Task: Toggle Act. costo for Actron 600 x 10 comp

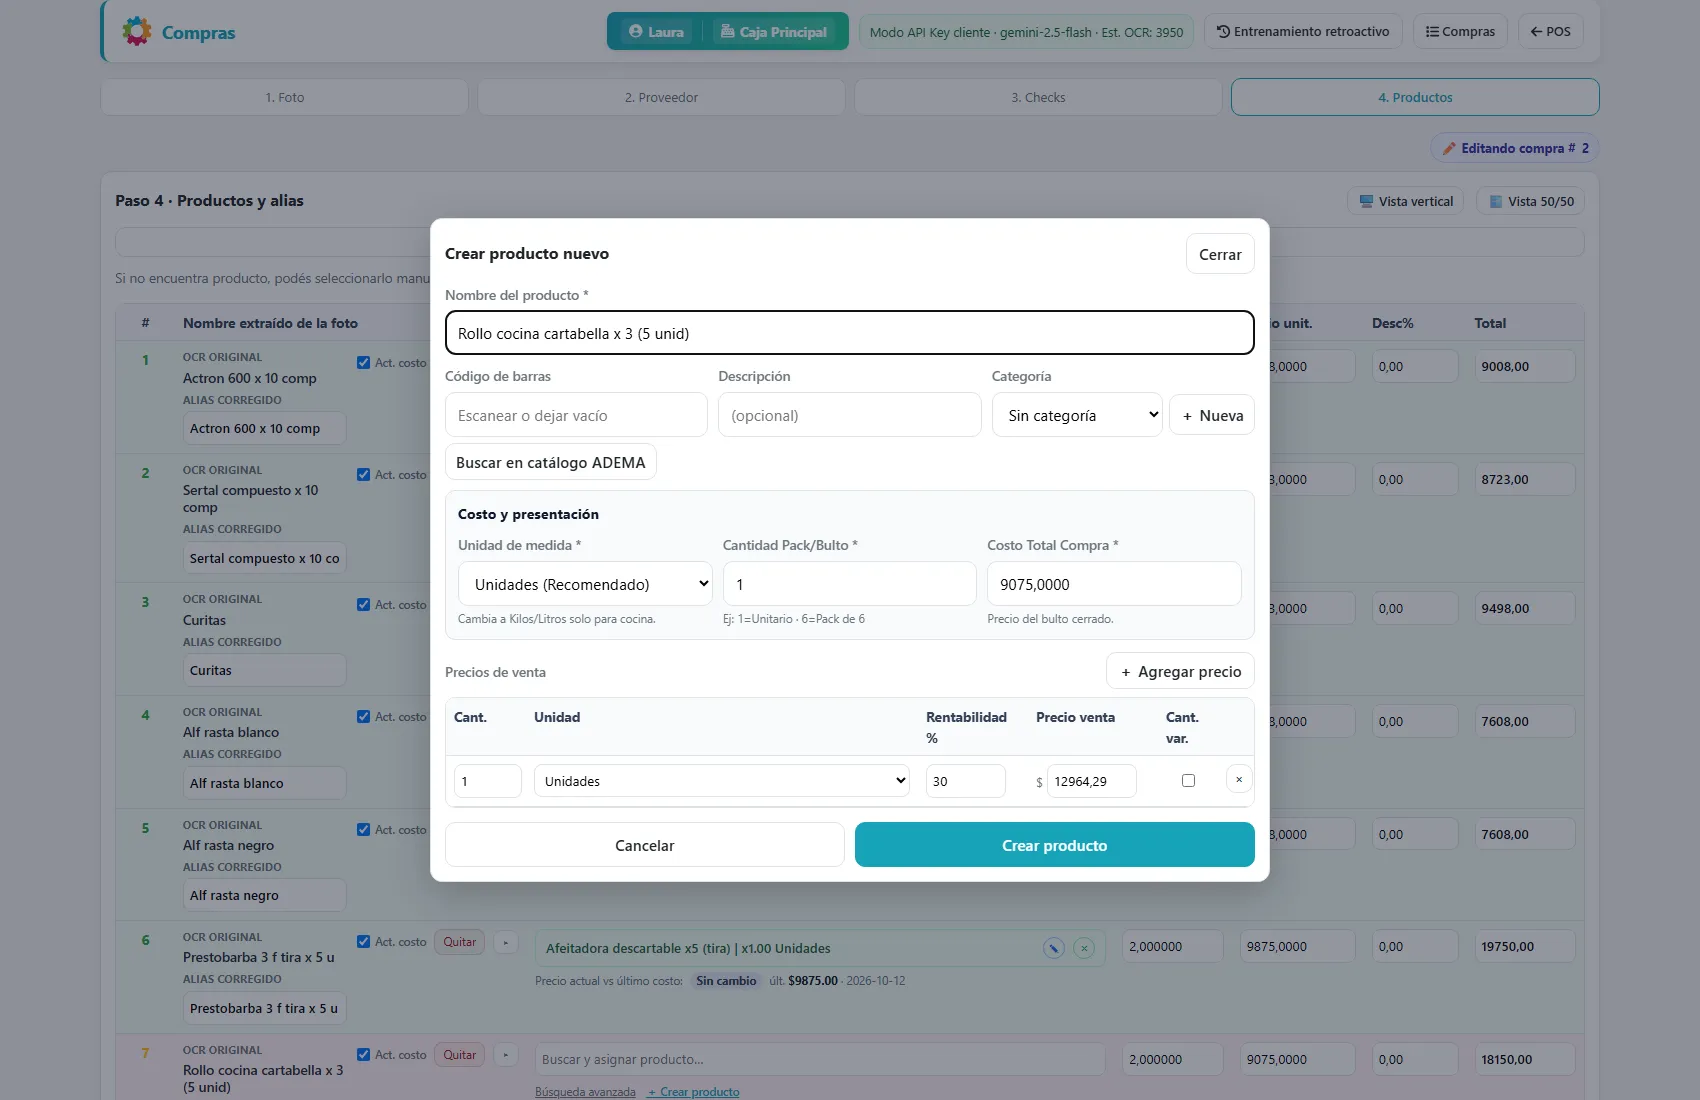Action: 363,363
